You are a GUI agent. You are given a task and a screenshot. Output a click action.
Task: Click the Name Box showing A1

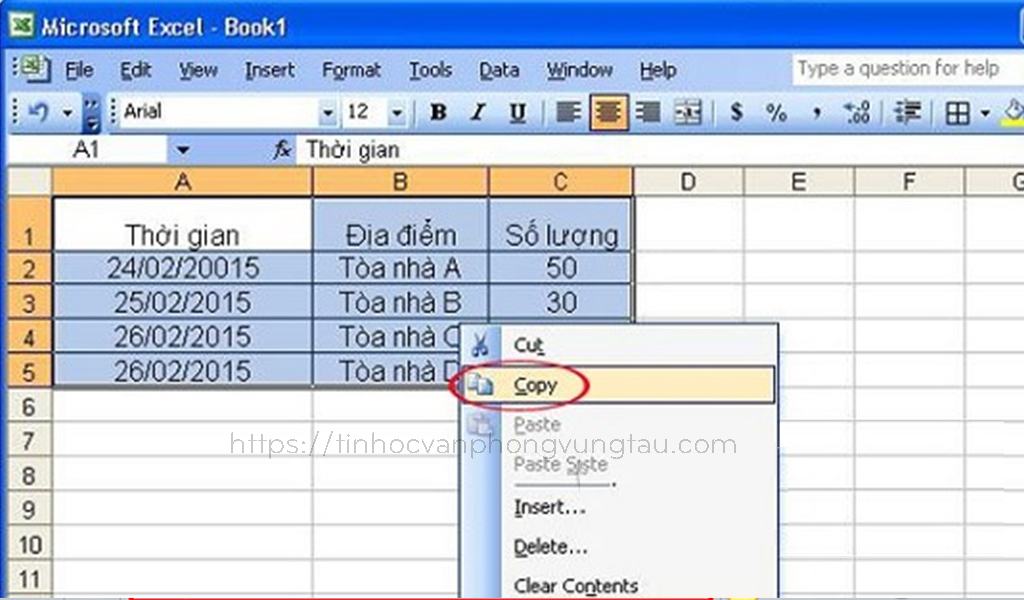pos(88,150)
